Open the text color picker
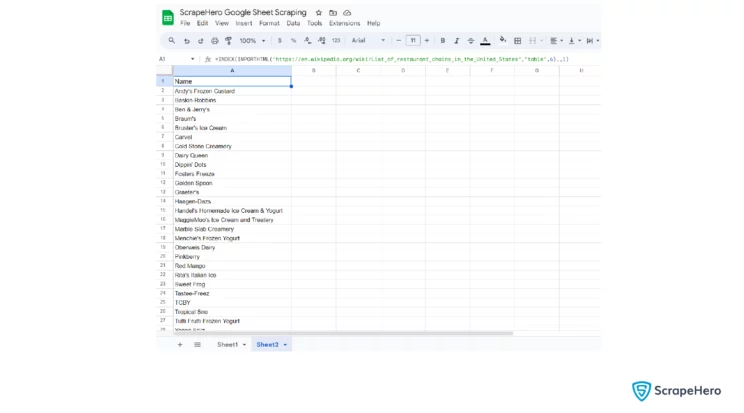 coord(485,41)
